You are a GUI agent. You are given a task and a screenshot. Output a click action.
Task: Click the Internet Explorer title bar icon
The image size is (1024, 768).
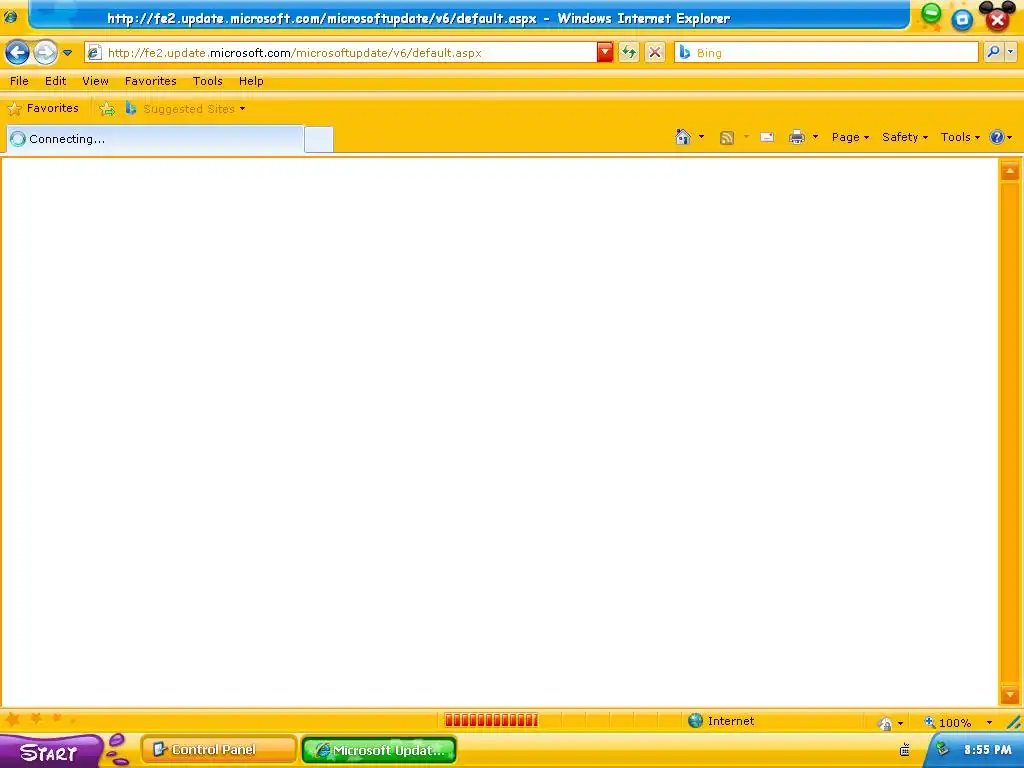coord(10,16)
